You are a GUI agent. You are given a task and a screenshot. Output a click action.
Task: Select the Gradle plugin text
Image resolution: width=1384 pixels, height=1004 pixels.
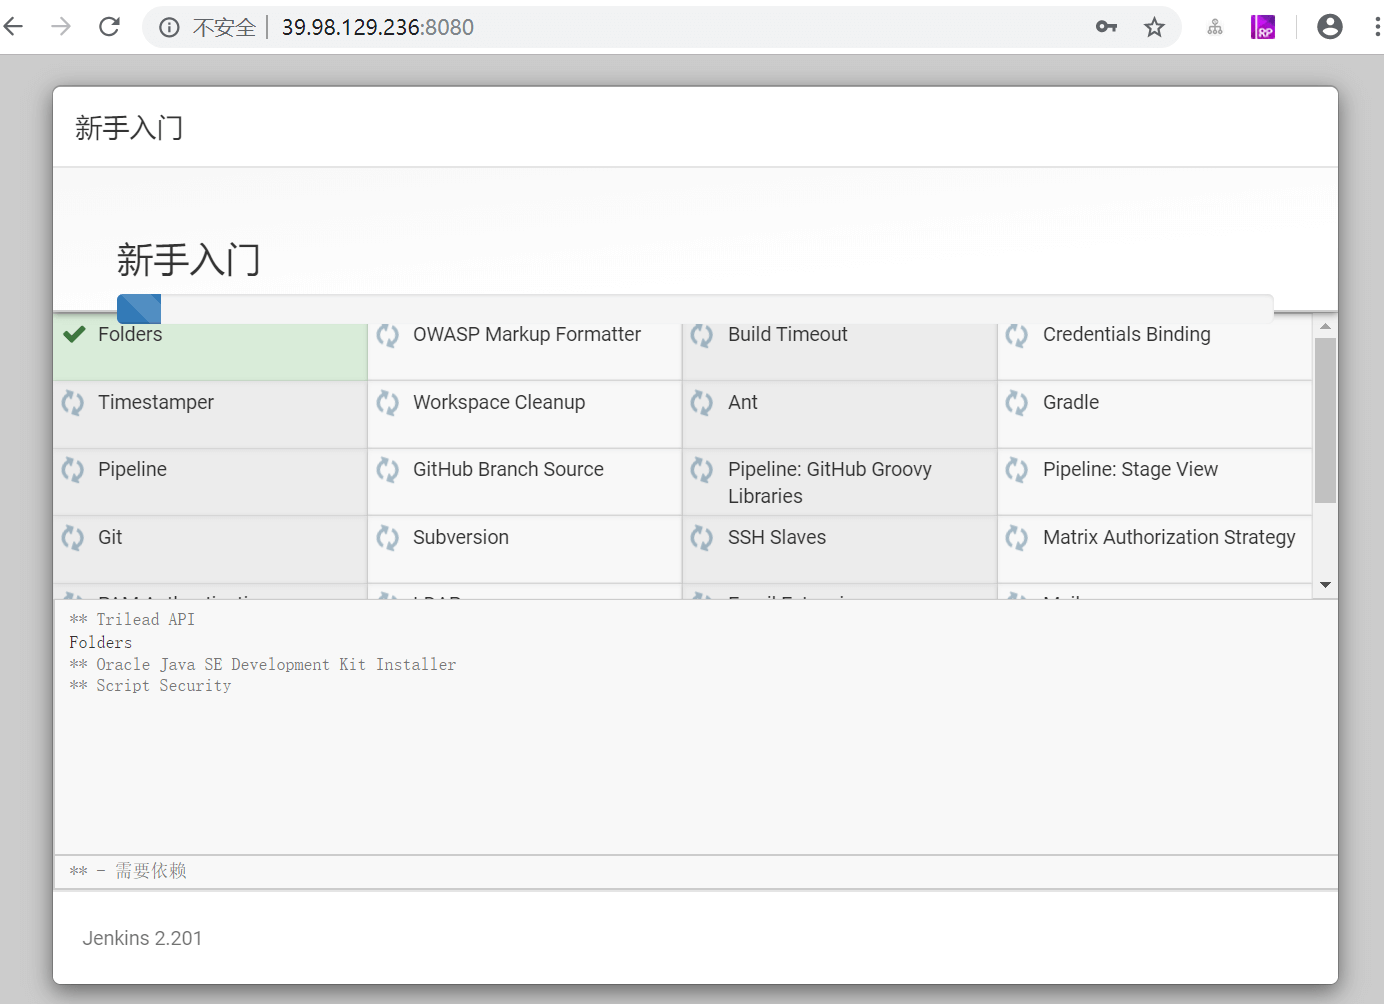1071,402
